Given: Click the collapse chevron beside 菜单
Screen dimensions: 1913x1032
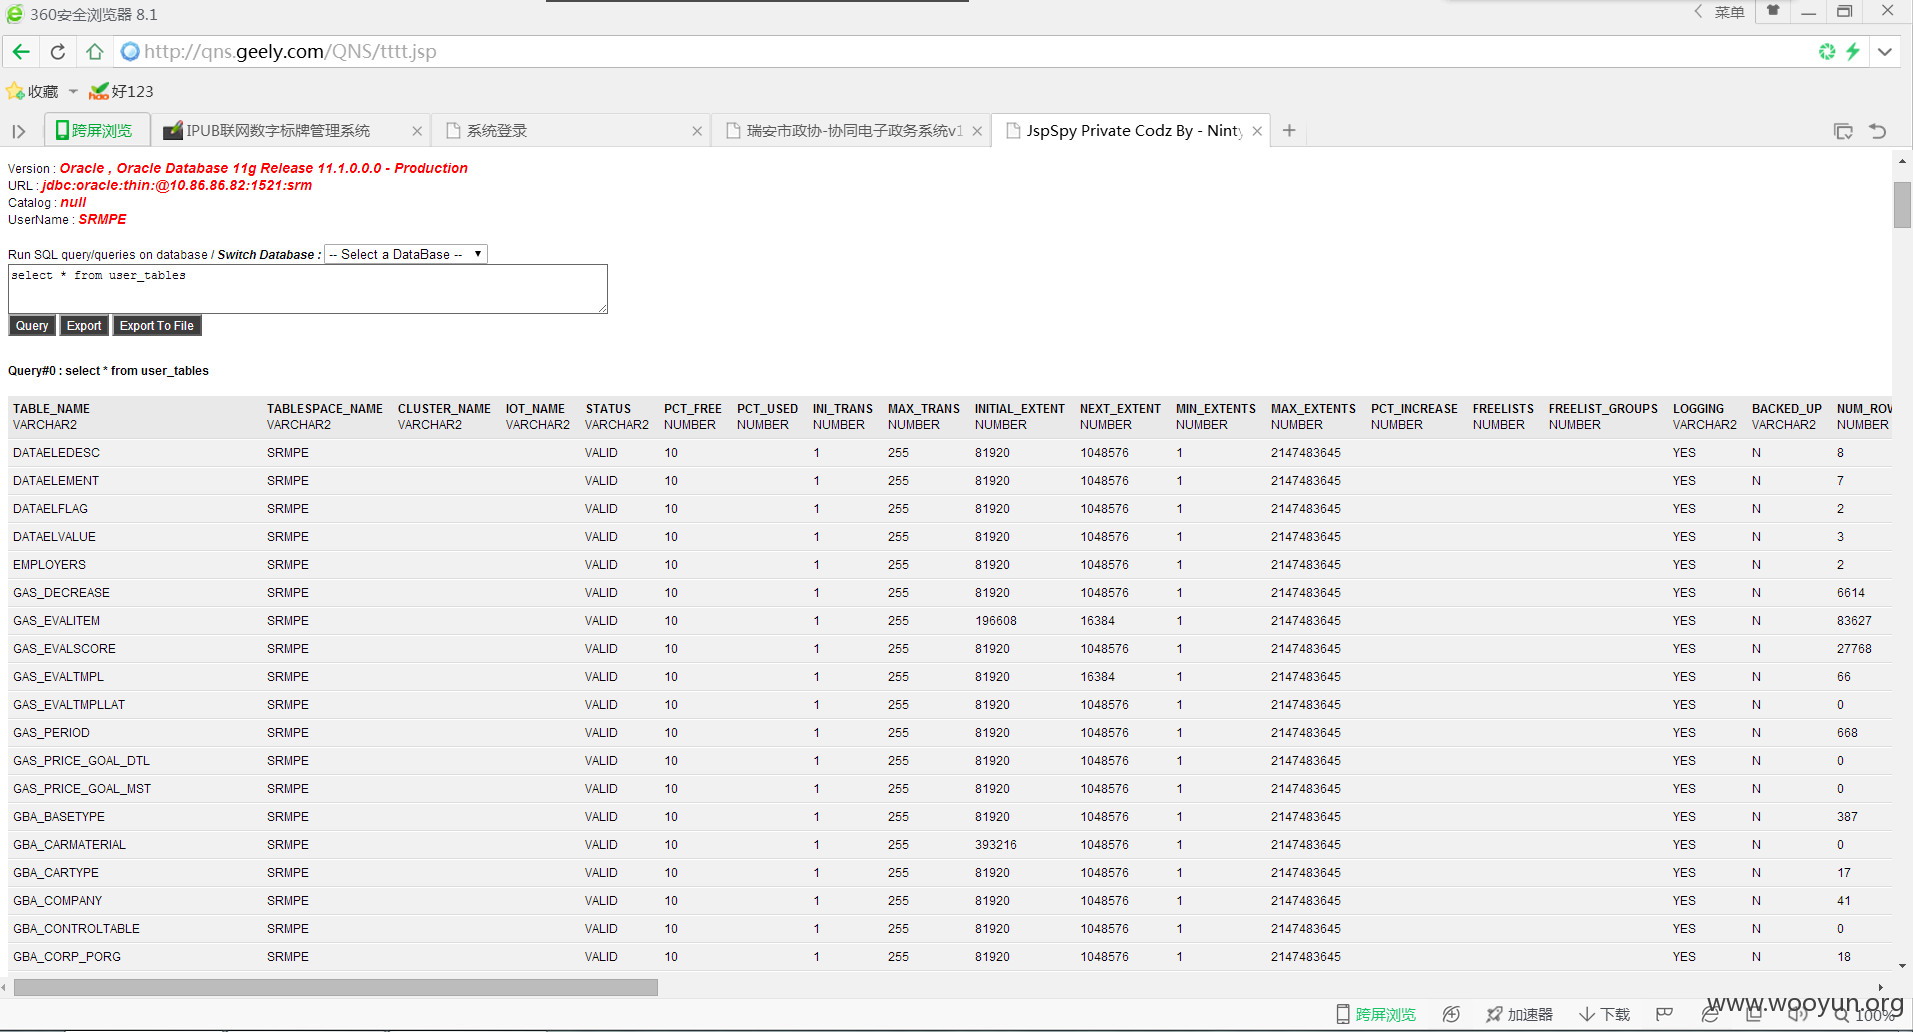Looking at the screenshot, I should (1698, 11).
